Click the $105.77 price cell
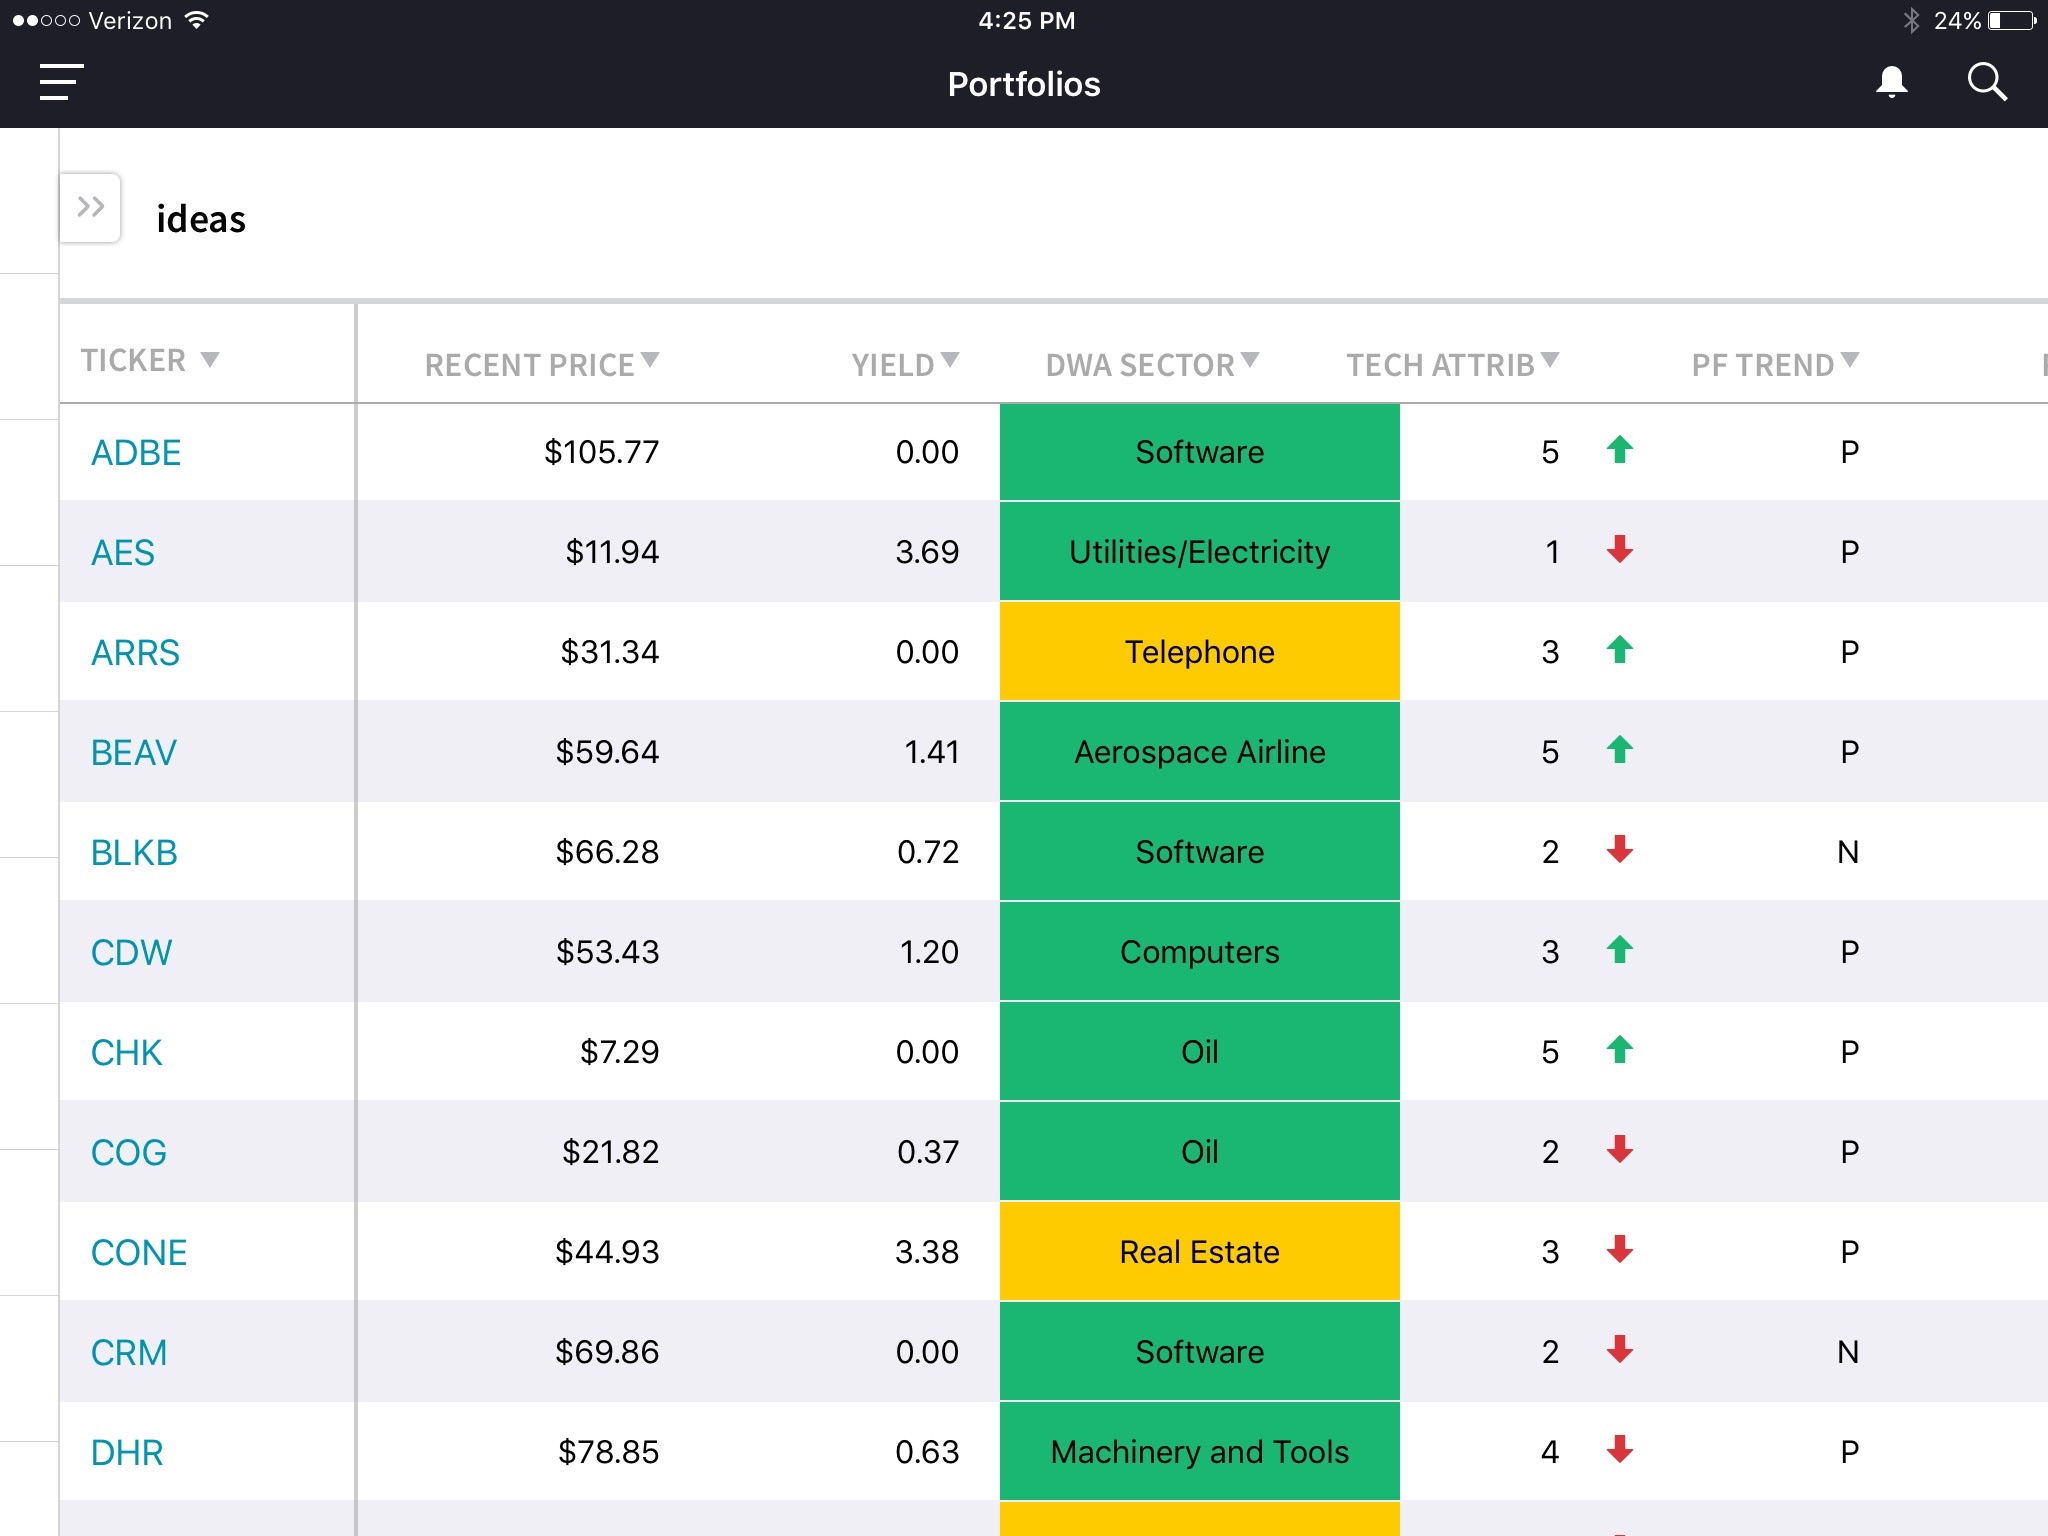The height and width of the screenshot is (1536, 2048). [601, 452]
